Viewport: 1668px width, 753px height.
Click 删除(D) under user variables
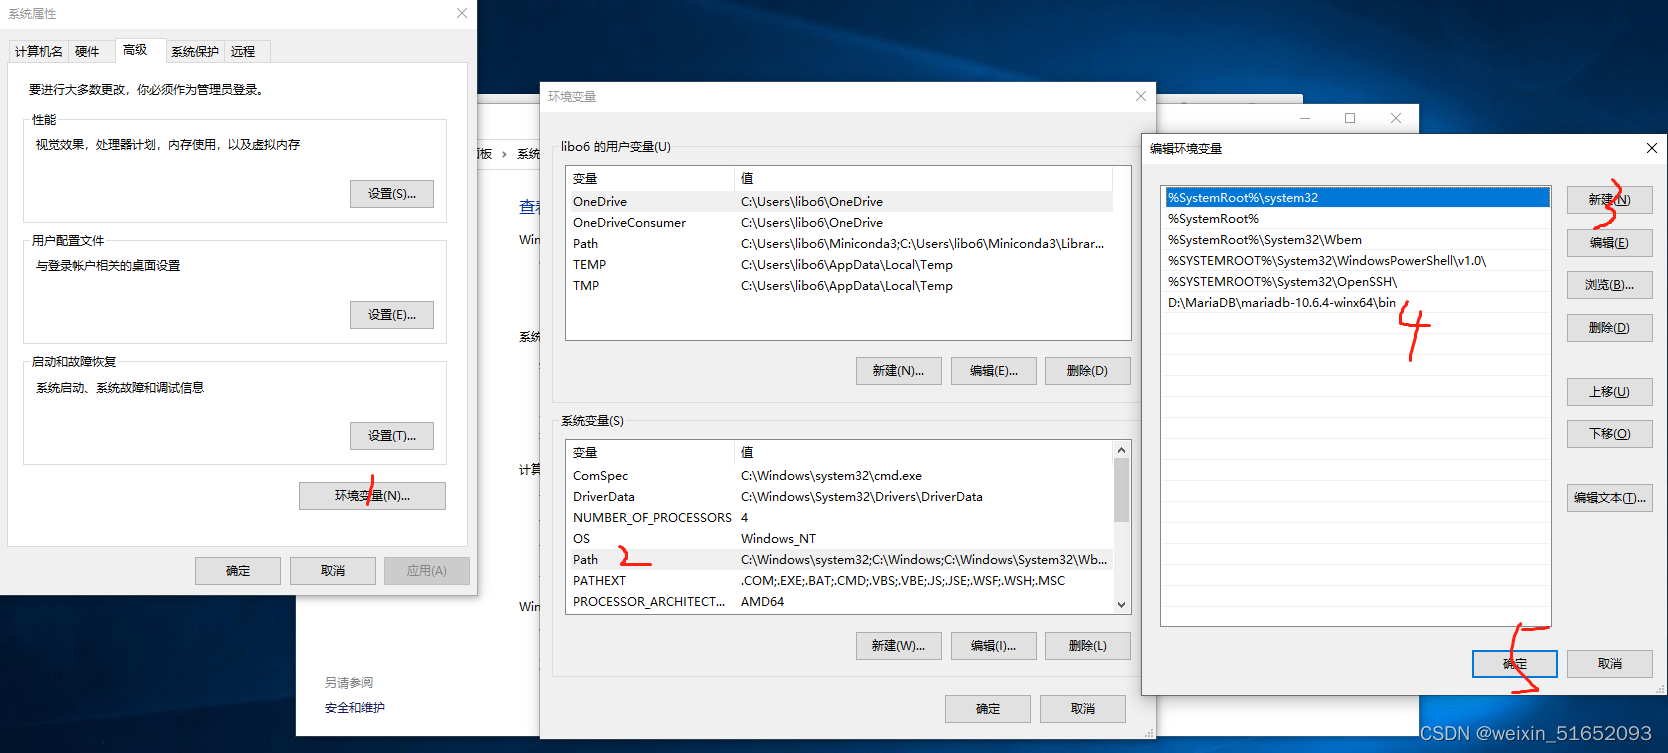1087,371
